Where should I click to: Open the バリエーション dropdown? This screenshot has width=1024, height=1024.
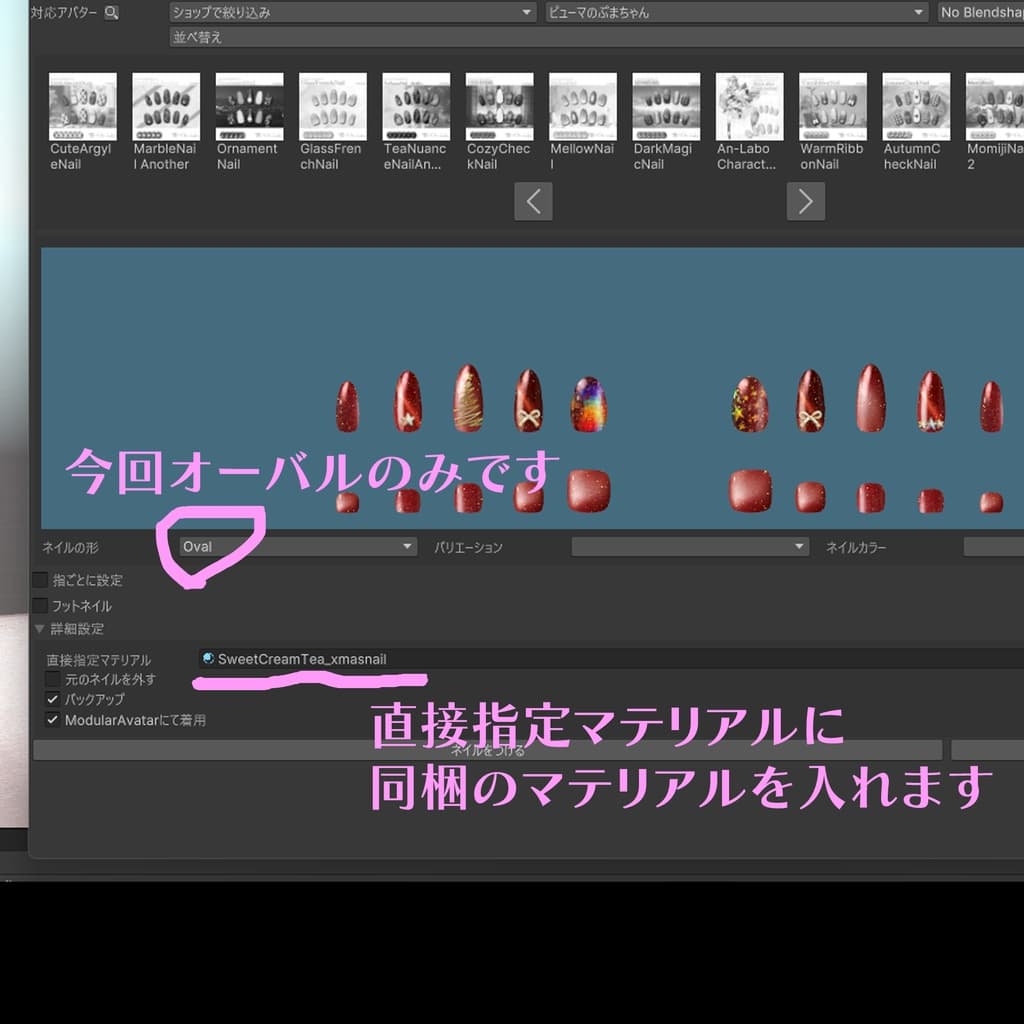(689, 547)
